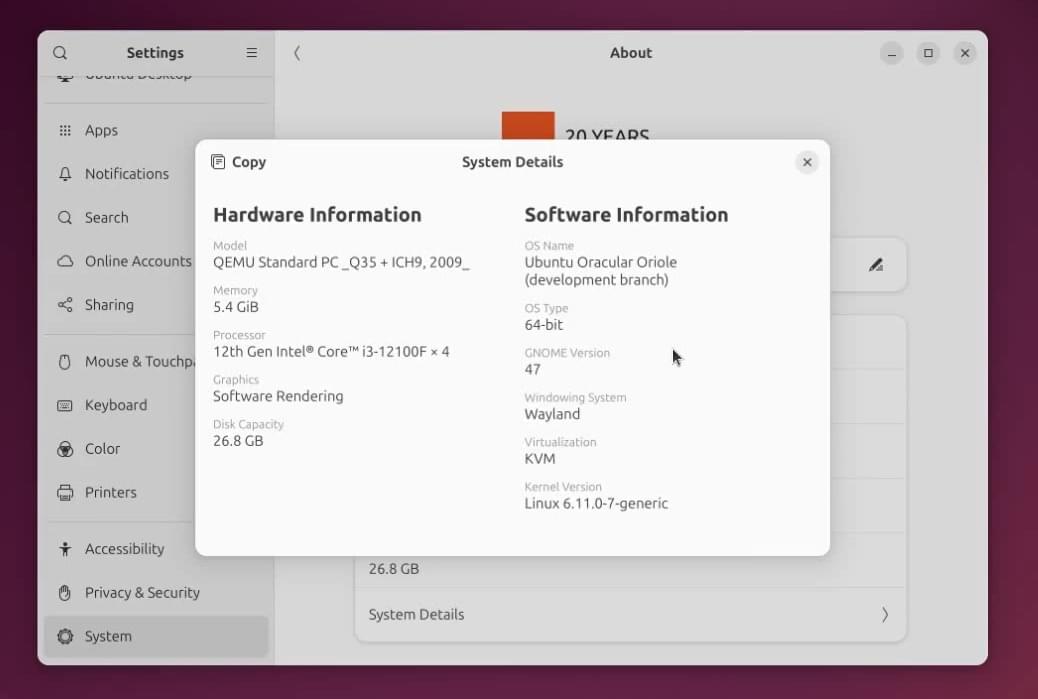
Task: Click the Privacy & Security hand icon
Action: [x=65, y=593]
